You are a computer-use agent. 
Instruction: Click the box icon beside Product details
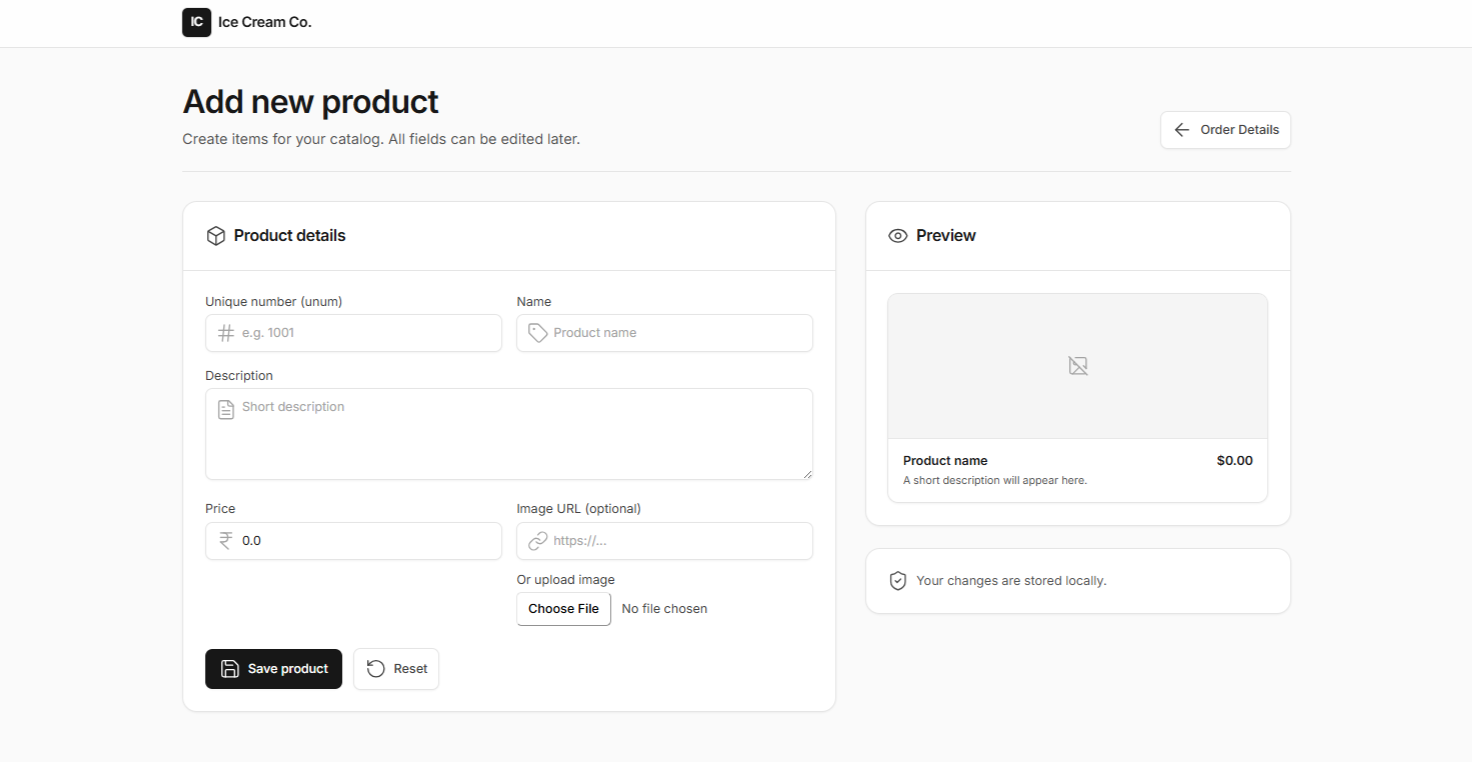(216, 235)
